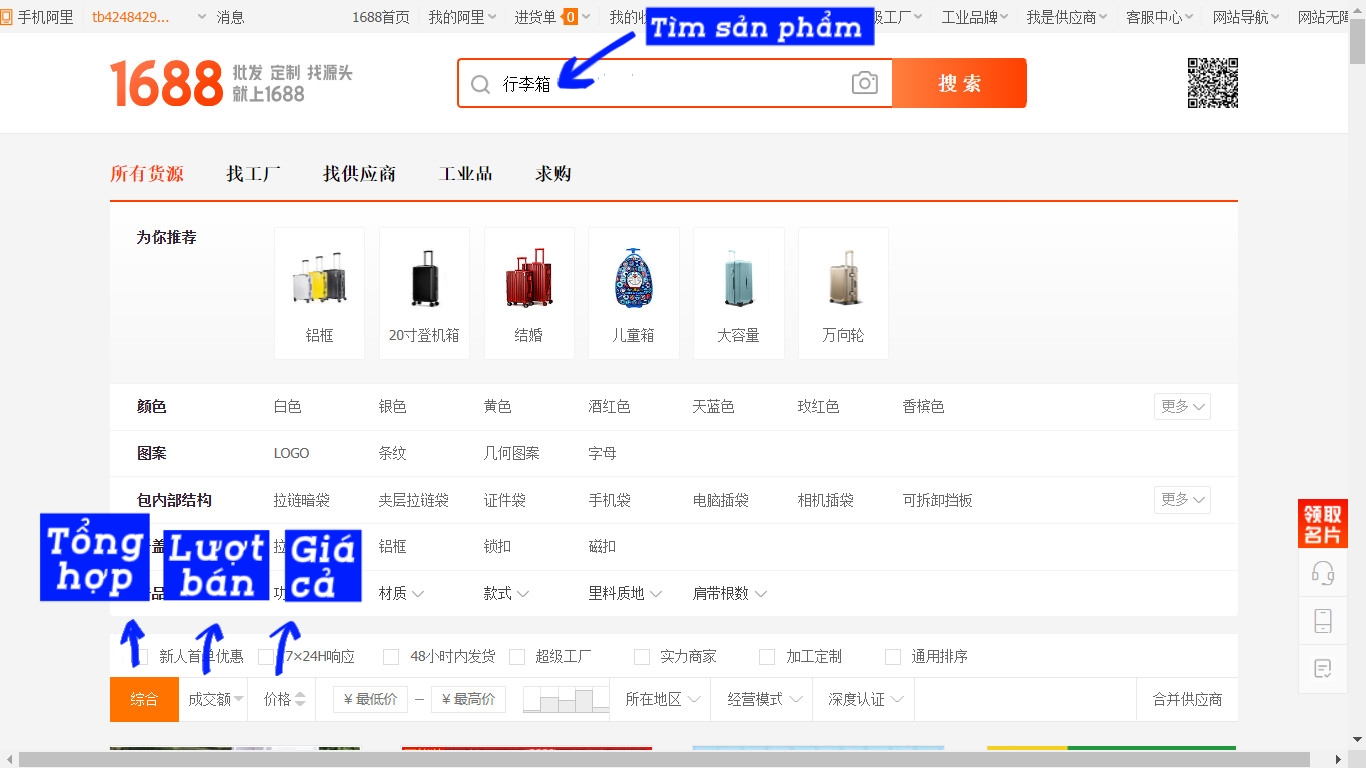This screenshot has width=1366, height=768.
Task: Sort by 价格
Action: (284, 699)
